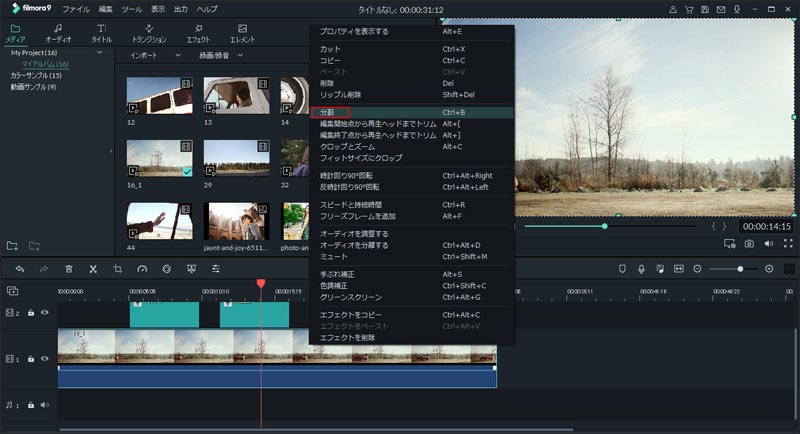This screenshot has width=800, height=434.
Task: Choose グリーンスクリーン in the context menu
Action: point(412,297)
